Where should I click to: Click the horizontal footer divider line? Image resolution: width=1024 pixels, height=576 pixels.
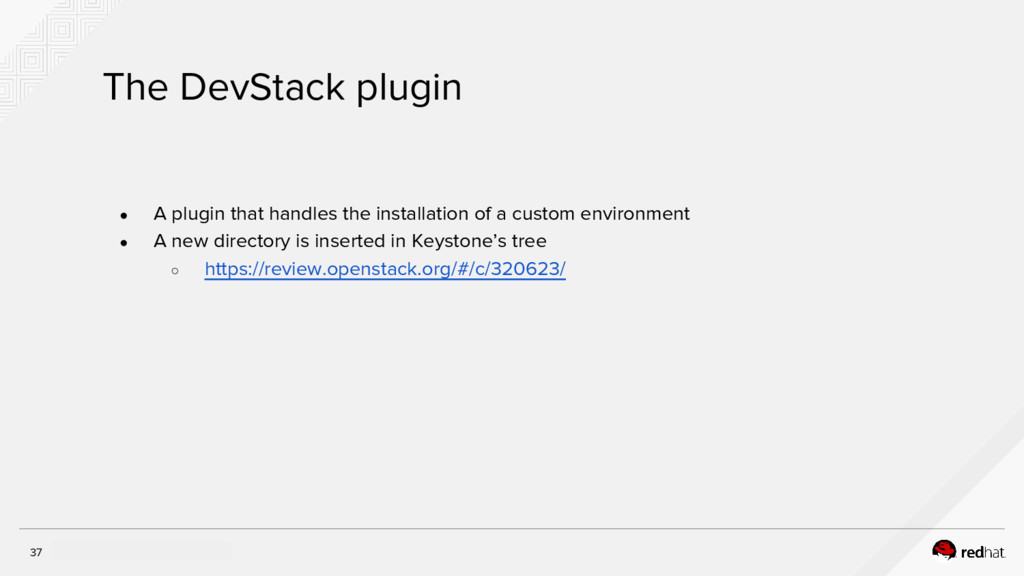(x=512, y=529)
